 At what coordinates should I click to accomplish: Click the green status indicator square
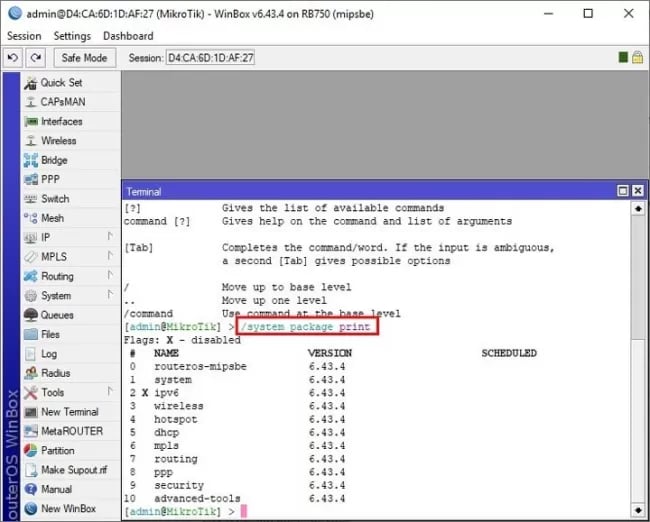(x=623, y=57)
